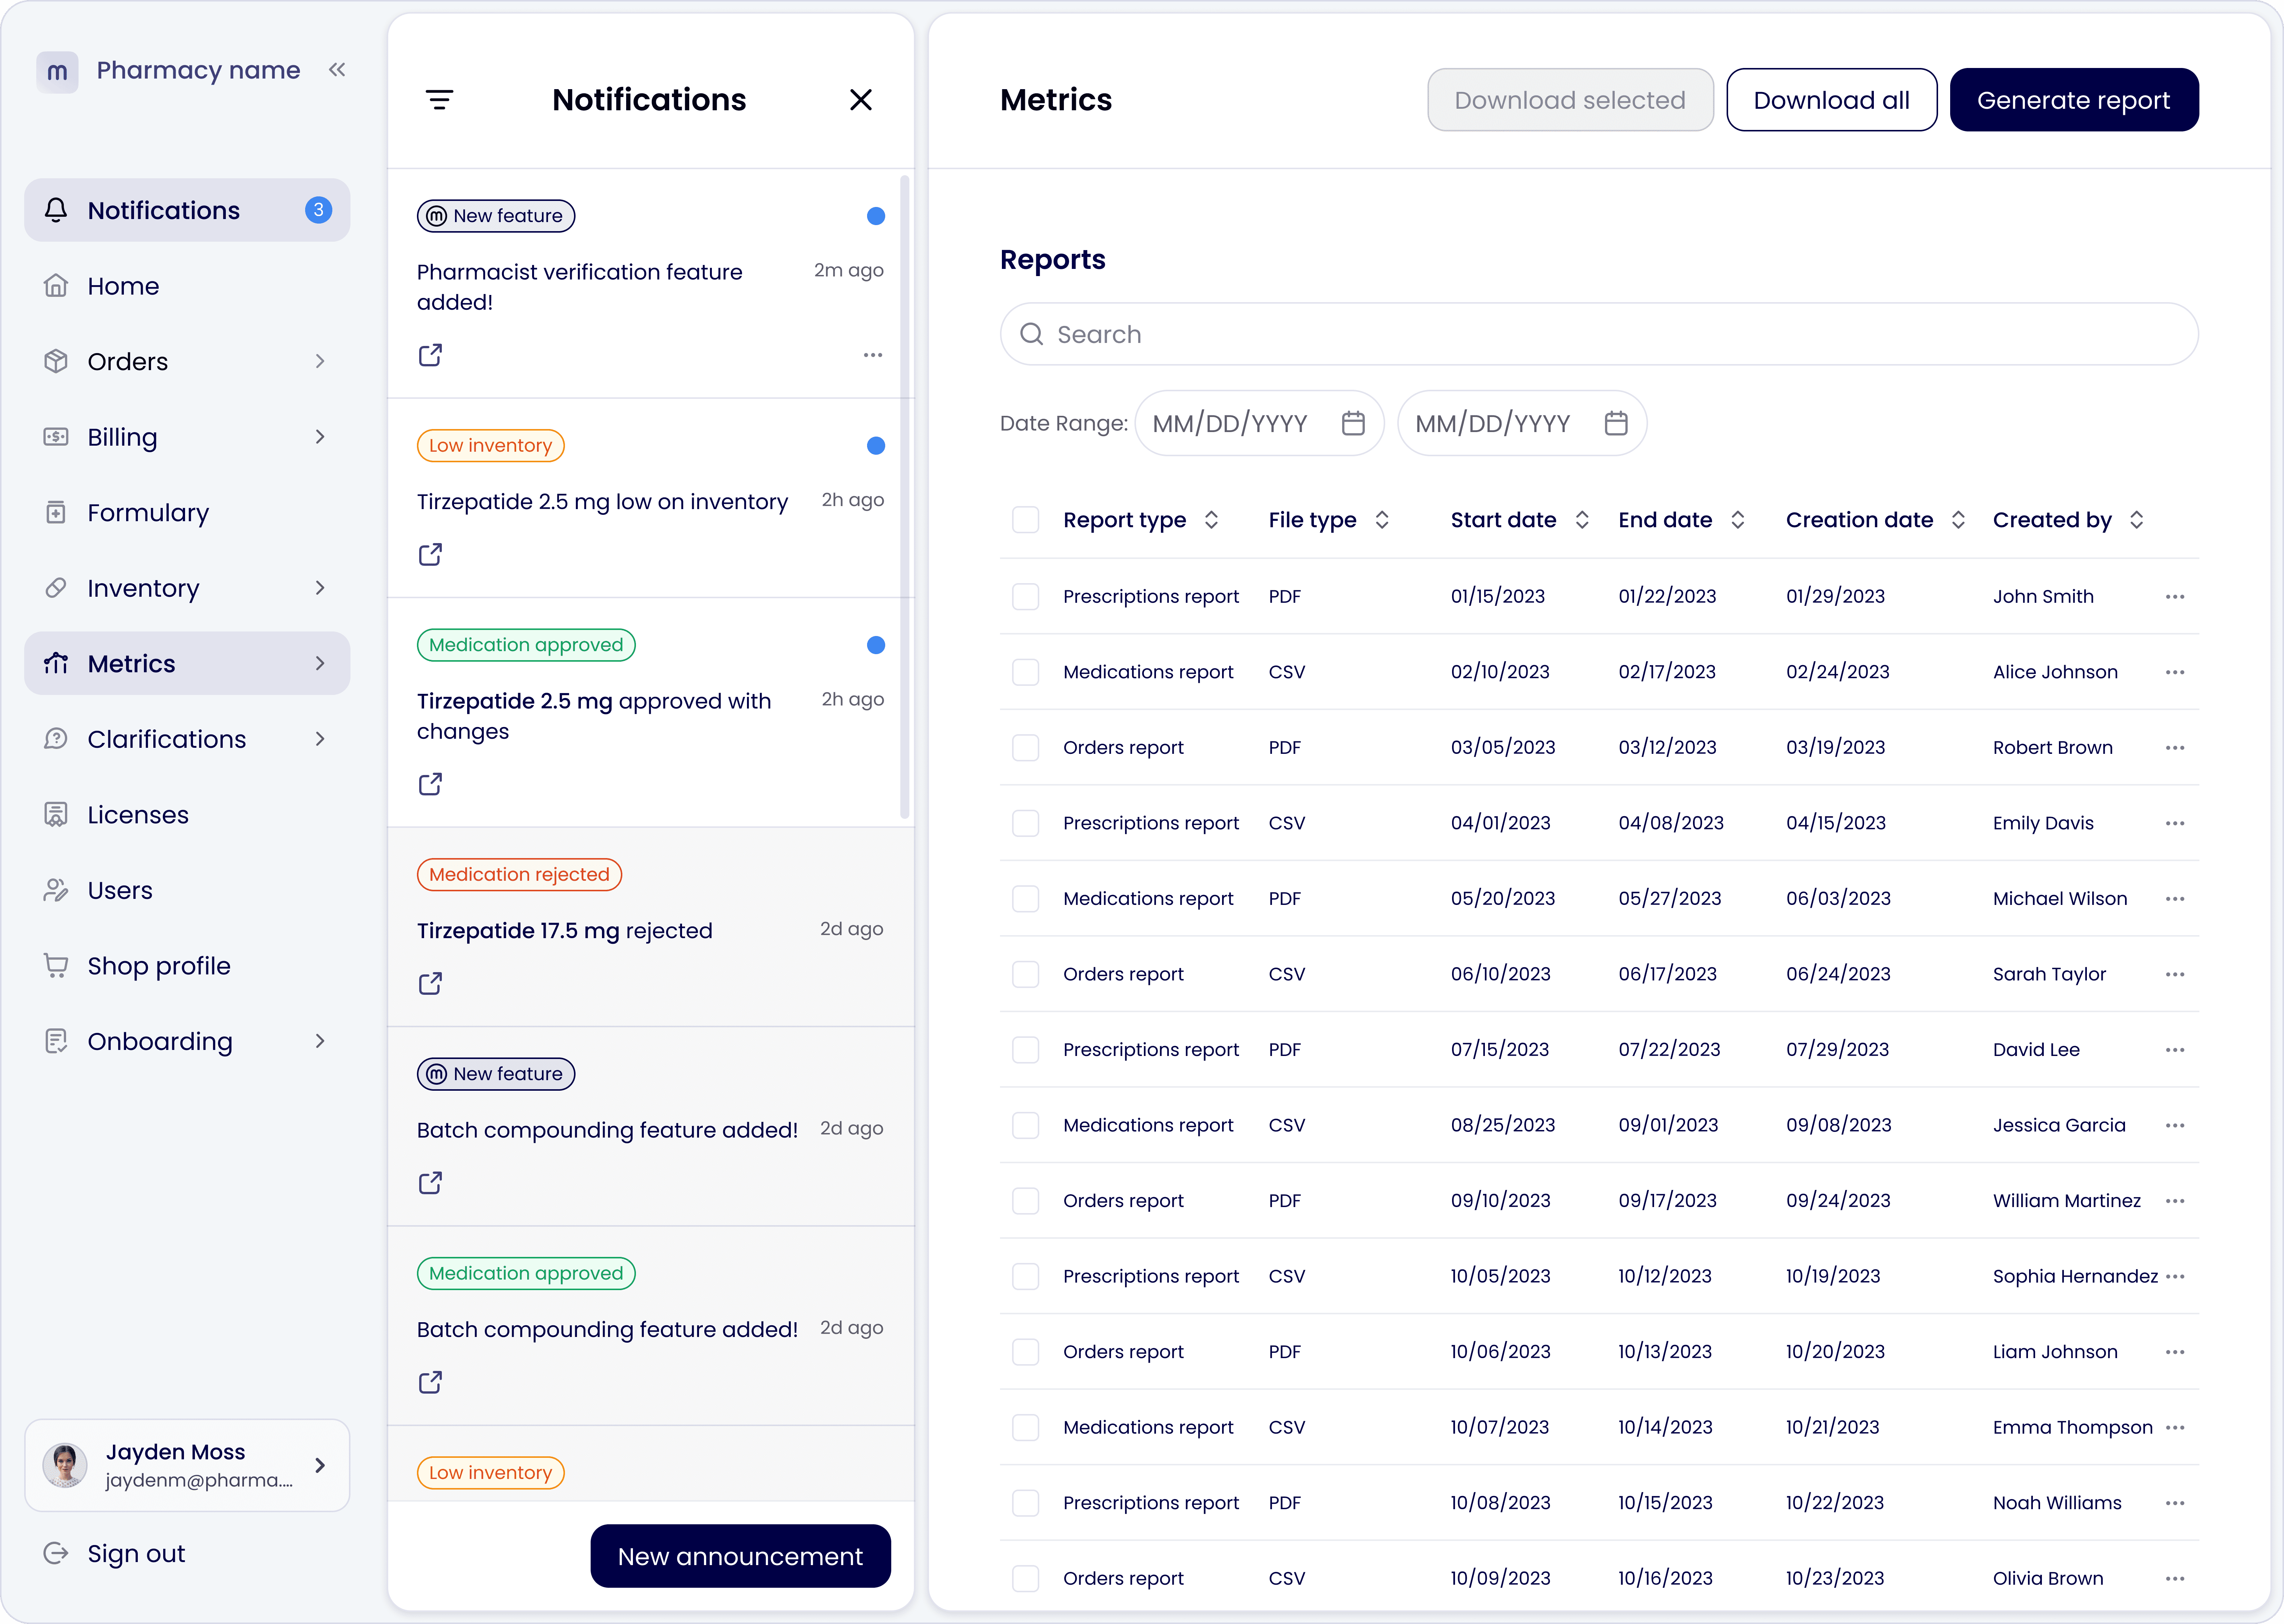Image resolution: width=2284 pixels, height=1624 pixels.
Task: Open row options for Jessica Garcia report
Action: [2175, 1125]
